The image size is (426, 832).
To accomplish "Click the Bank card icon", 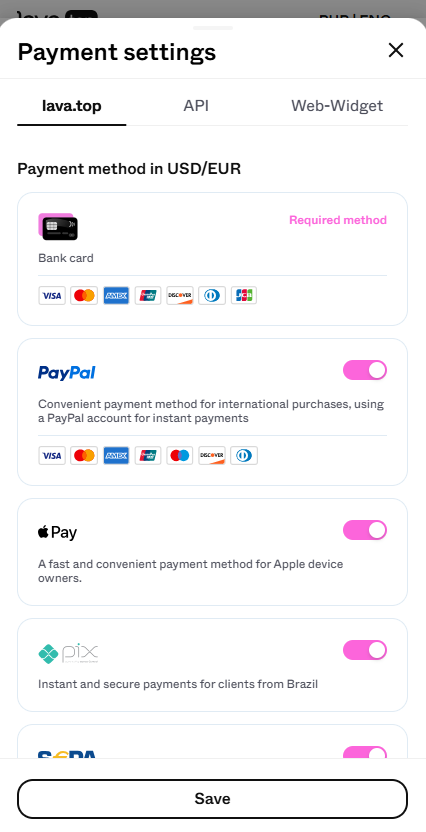I will 58,227.
